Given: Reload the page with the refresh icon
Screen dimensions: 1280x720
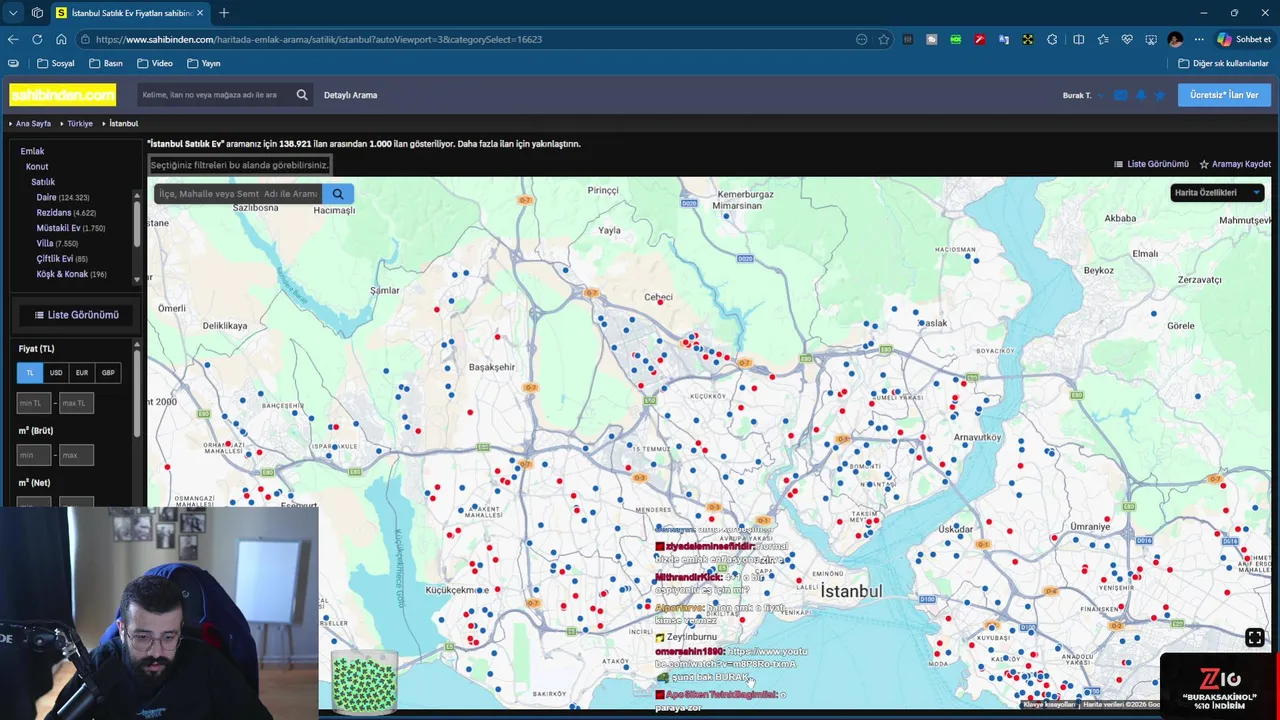Looking at the screenshot, I should pyautogui.click(x=37, y=39).
